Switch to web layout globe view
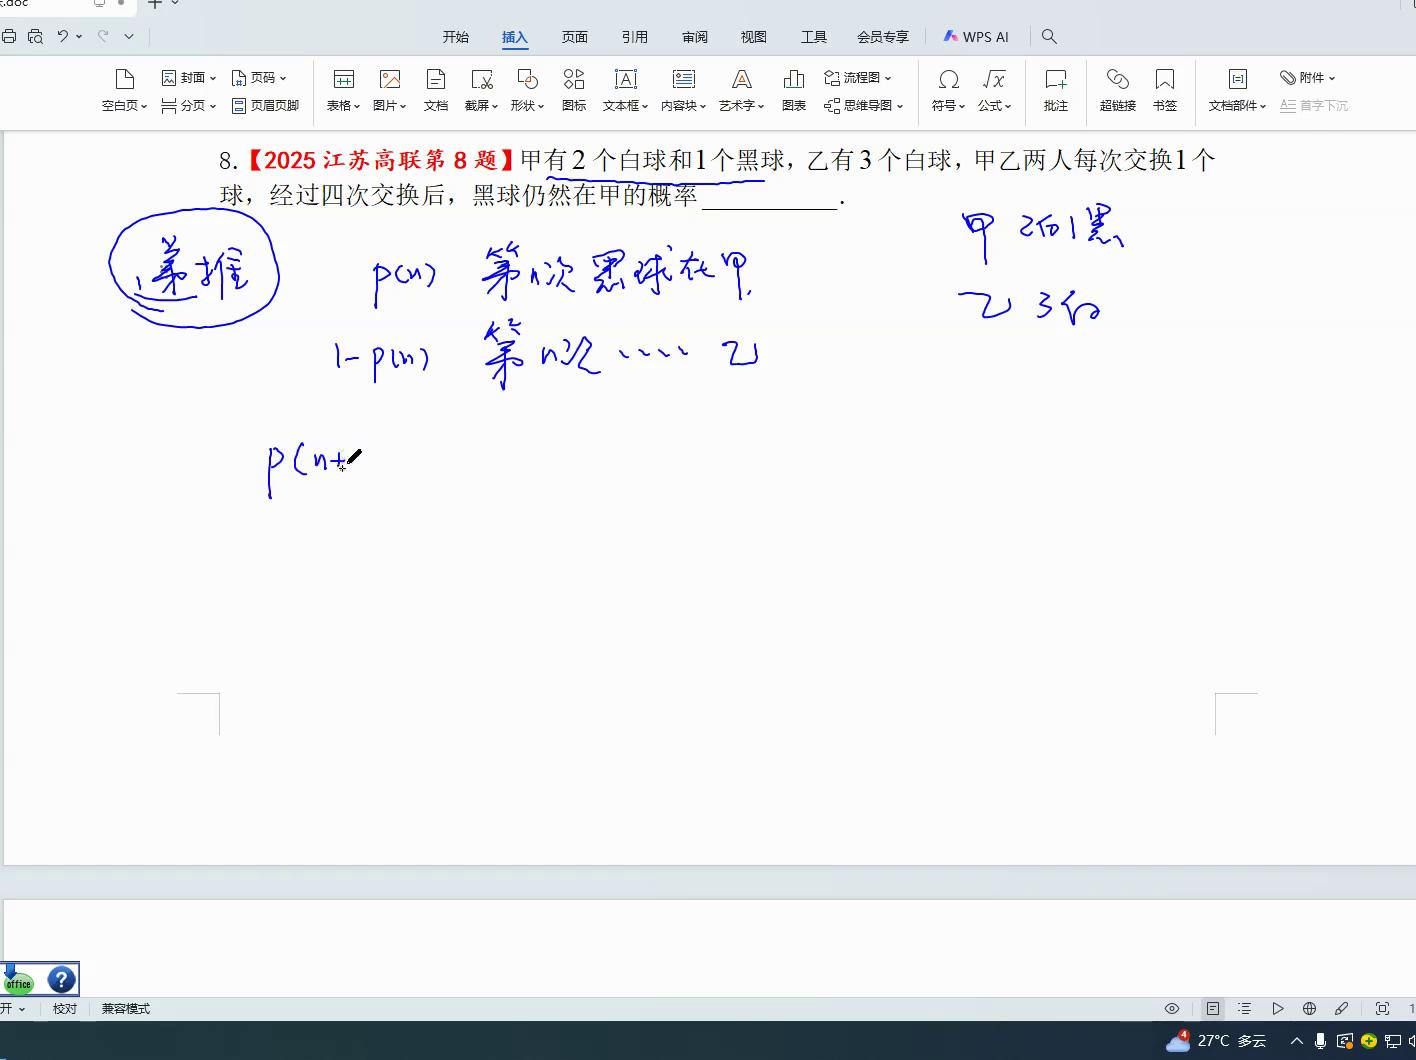The height and width of the screenshot is (1060, 1416). pos(1309,1008)
